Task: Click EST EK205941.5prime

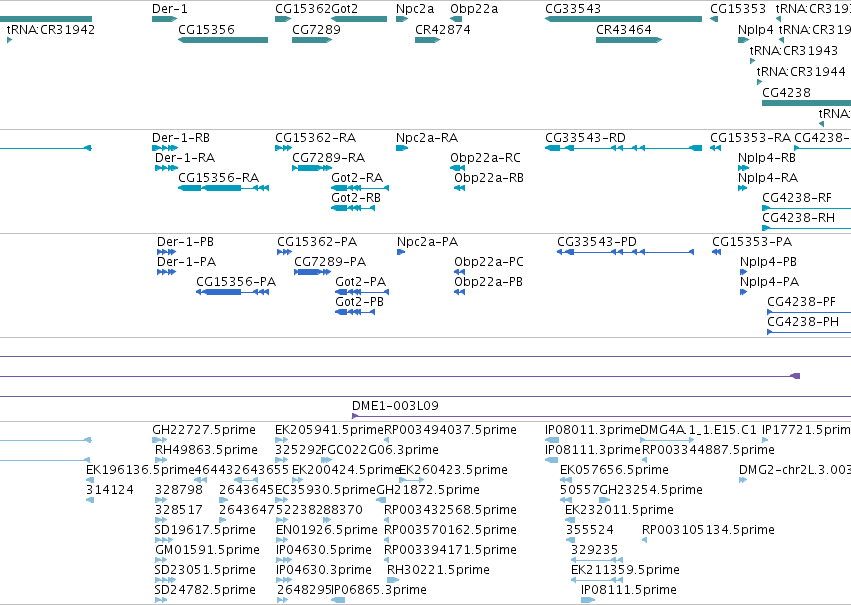Action: point(282,440)
